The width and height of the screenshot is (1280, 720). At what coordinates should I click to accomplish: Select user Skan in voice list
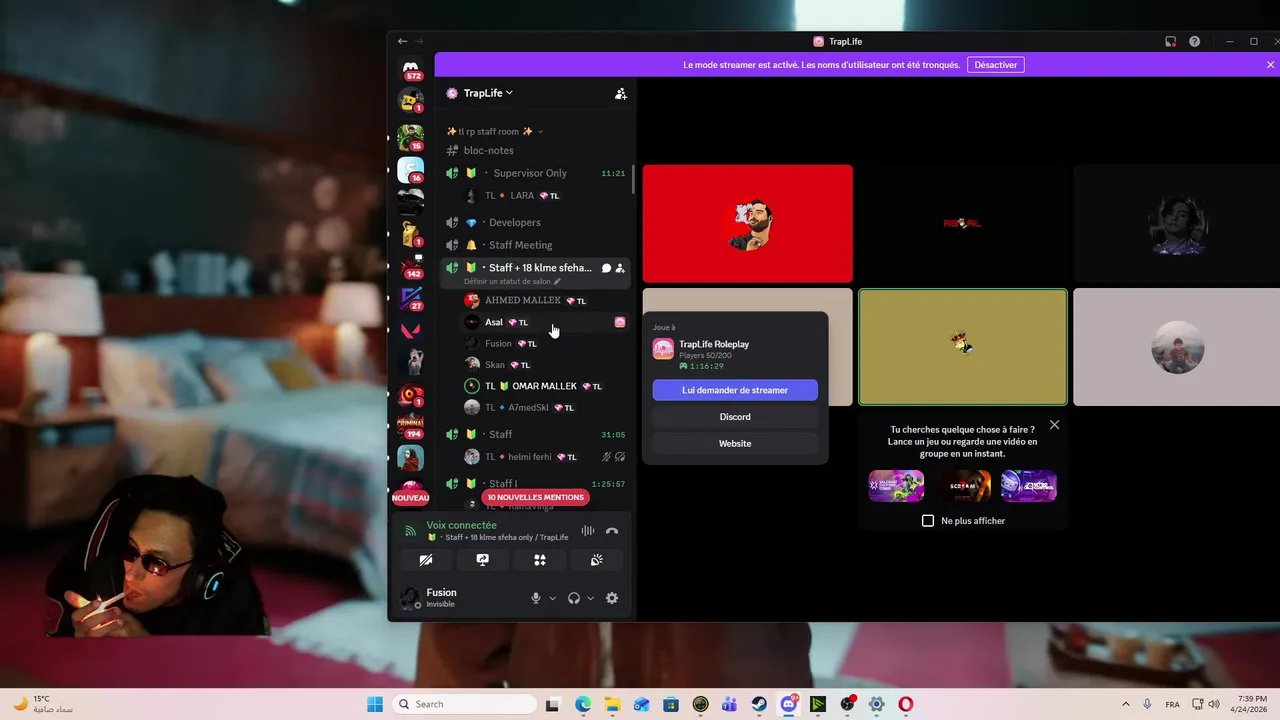[x=545, y=365]
